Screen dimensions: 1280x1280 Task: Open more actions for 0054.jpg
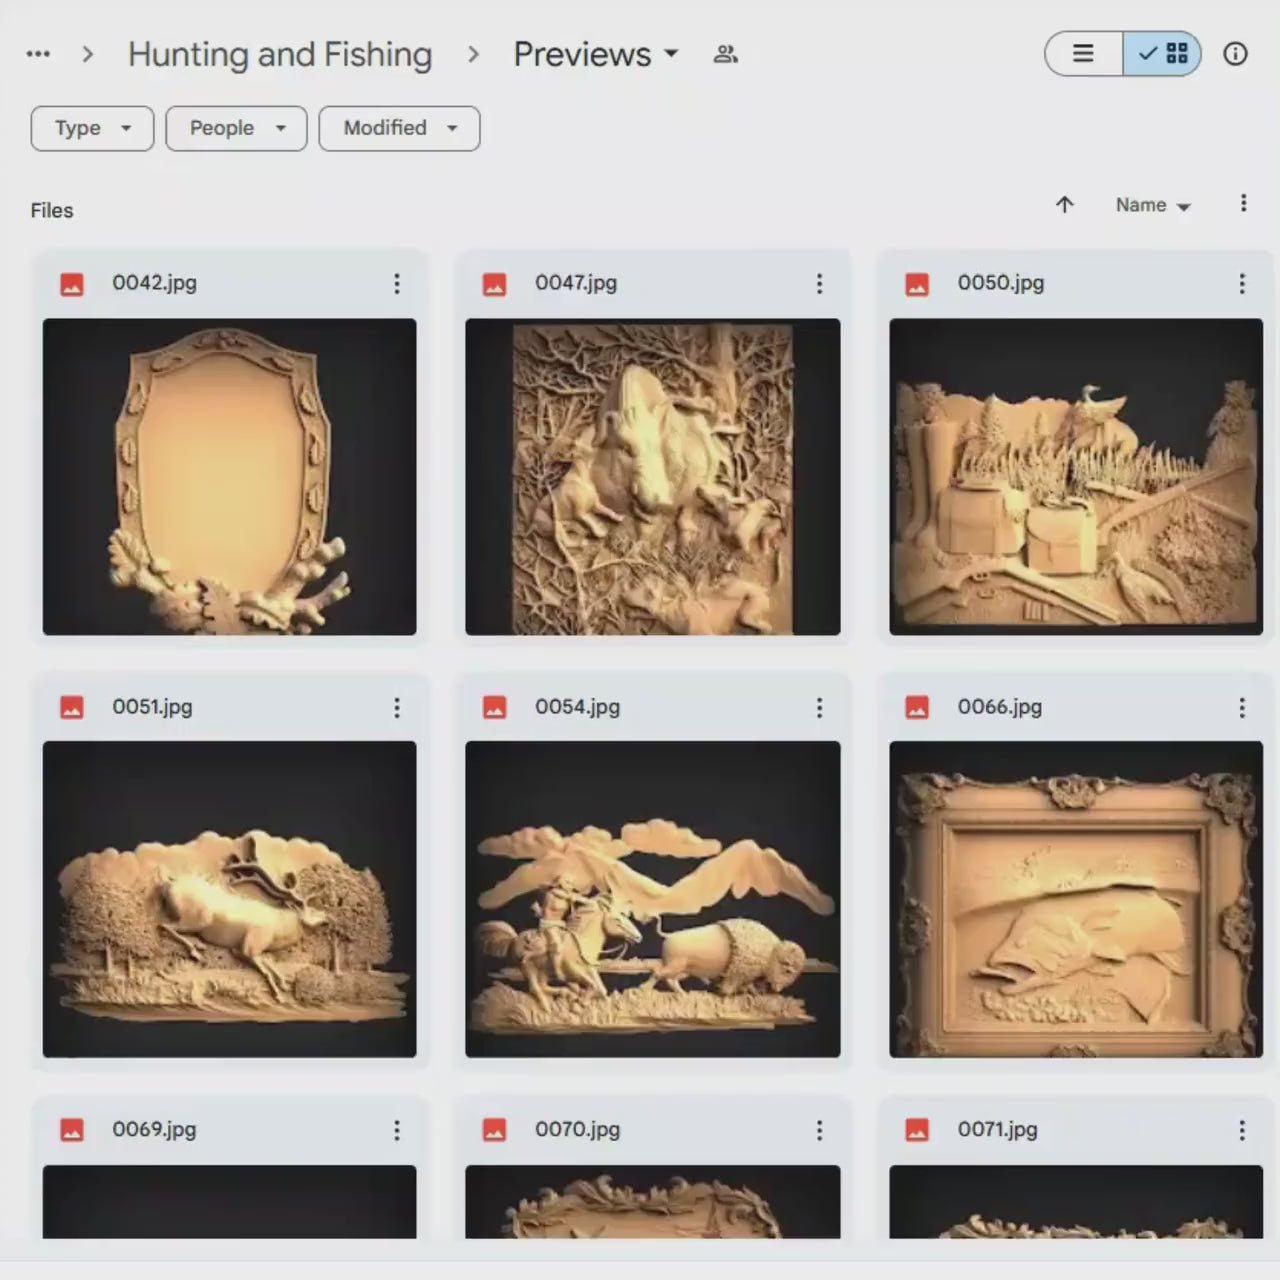point(819,708)
